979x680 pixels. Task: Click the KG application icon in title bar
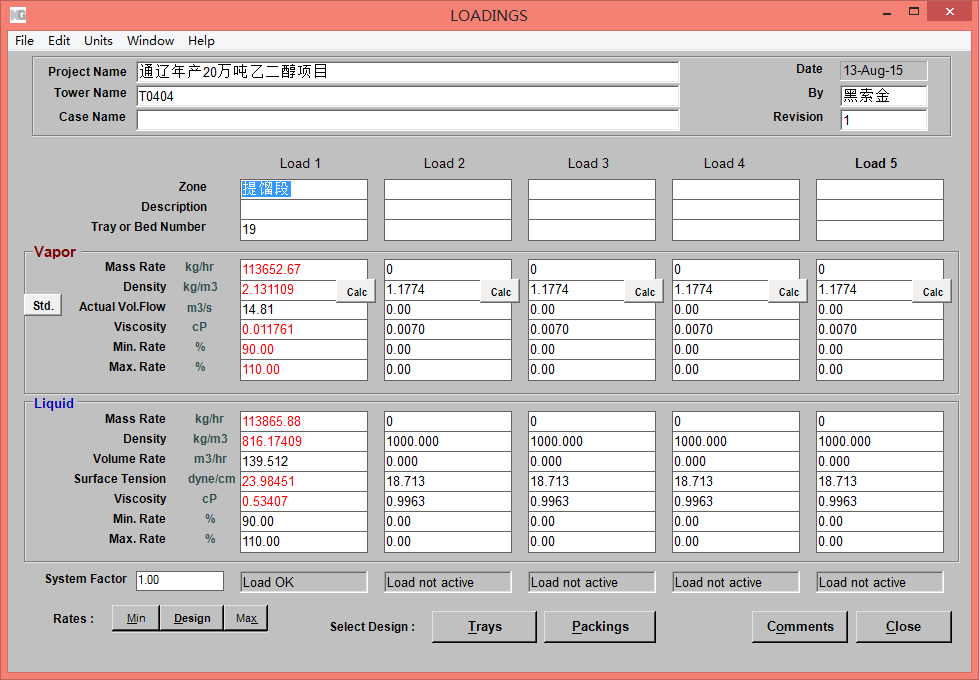point(17,15)
